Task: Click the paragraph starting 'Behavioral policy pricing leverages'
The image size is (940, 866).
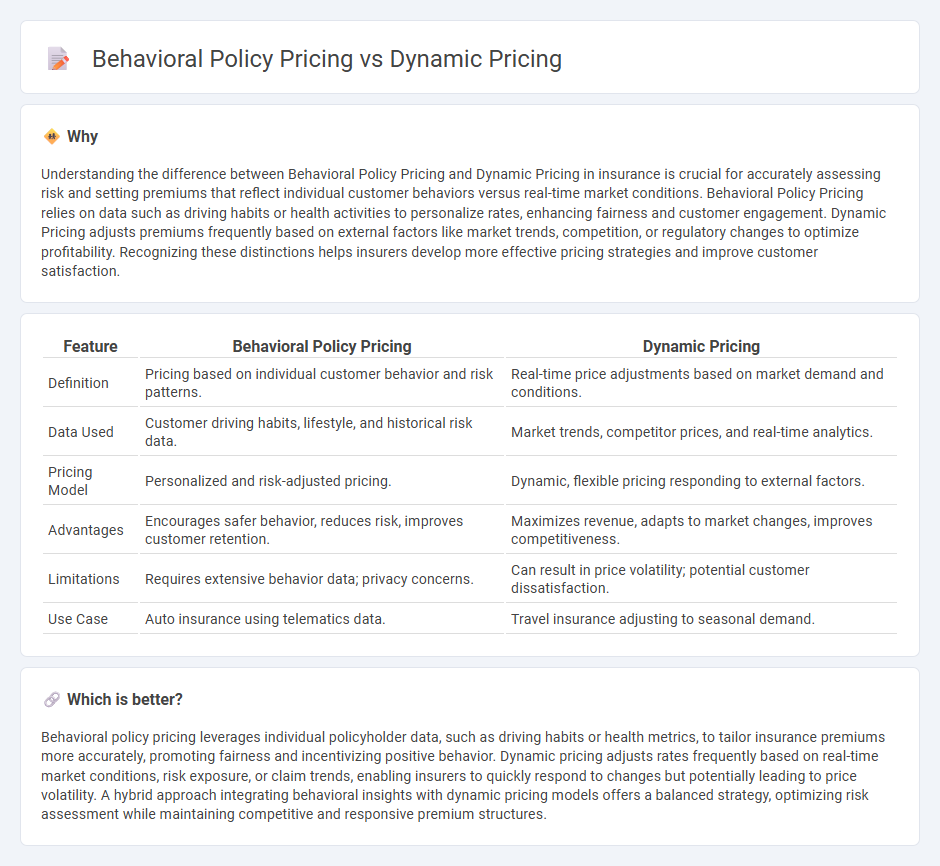Action: coord(463,776)
